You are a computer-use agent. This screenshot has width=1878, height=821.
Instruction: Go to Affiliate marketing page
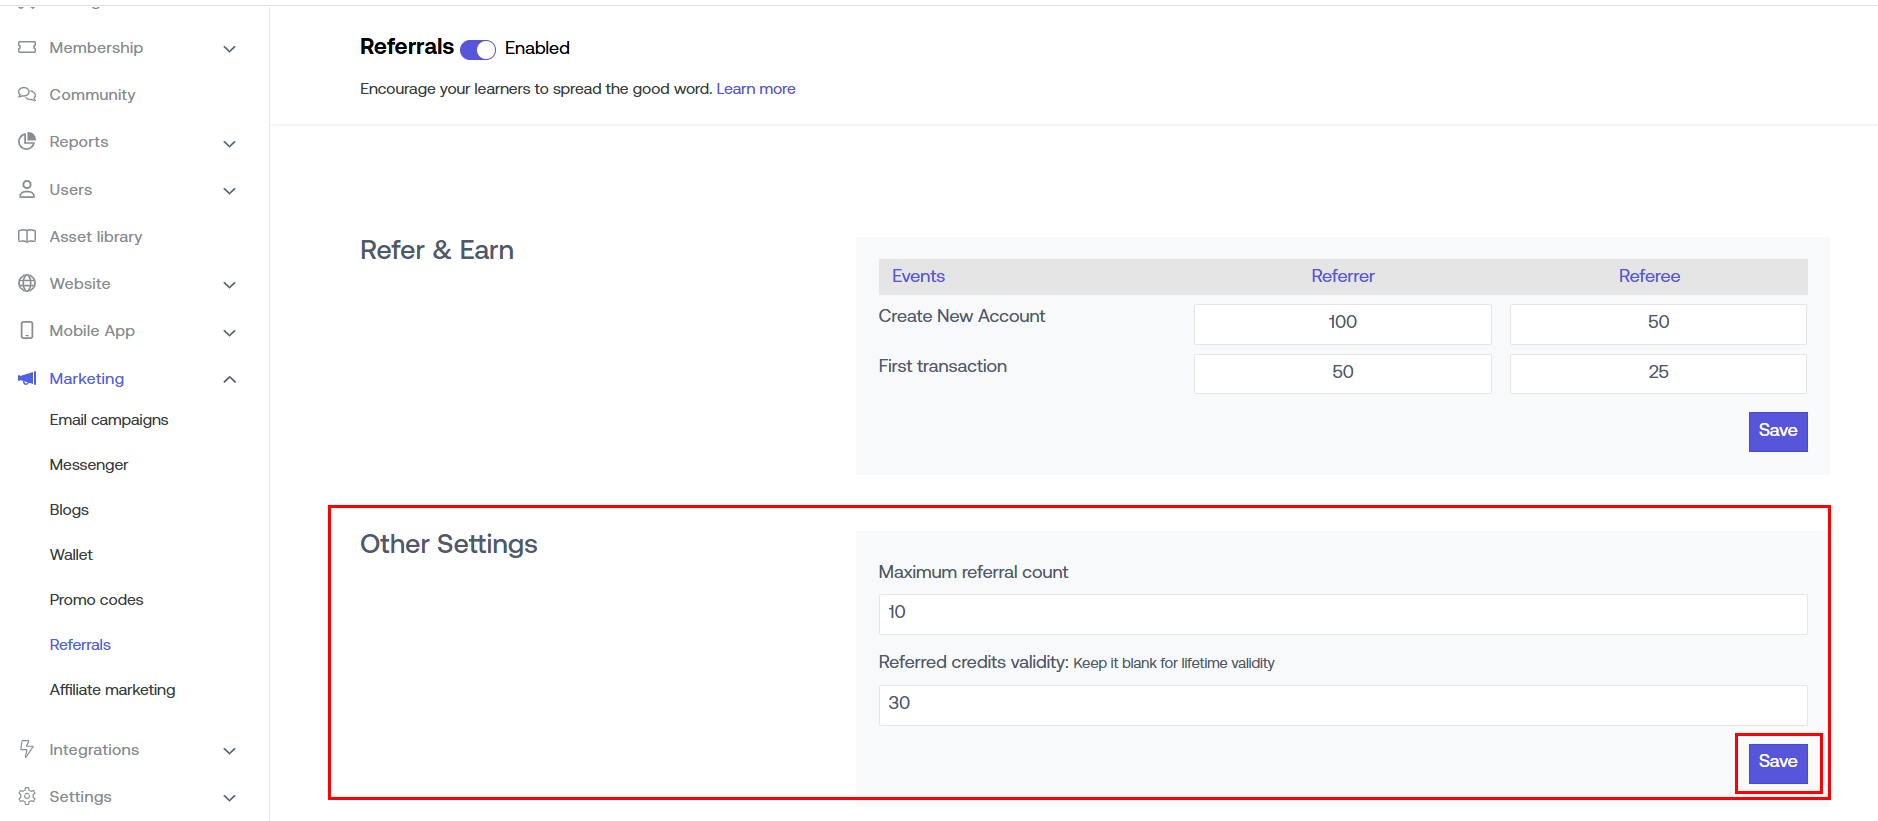[x=112, y=690]
